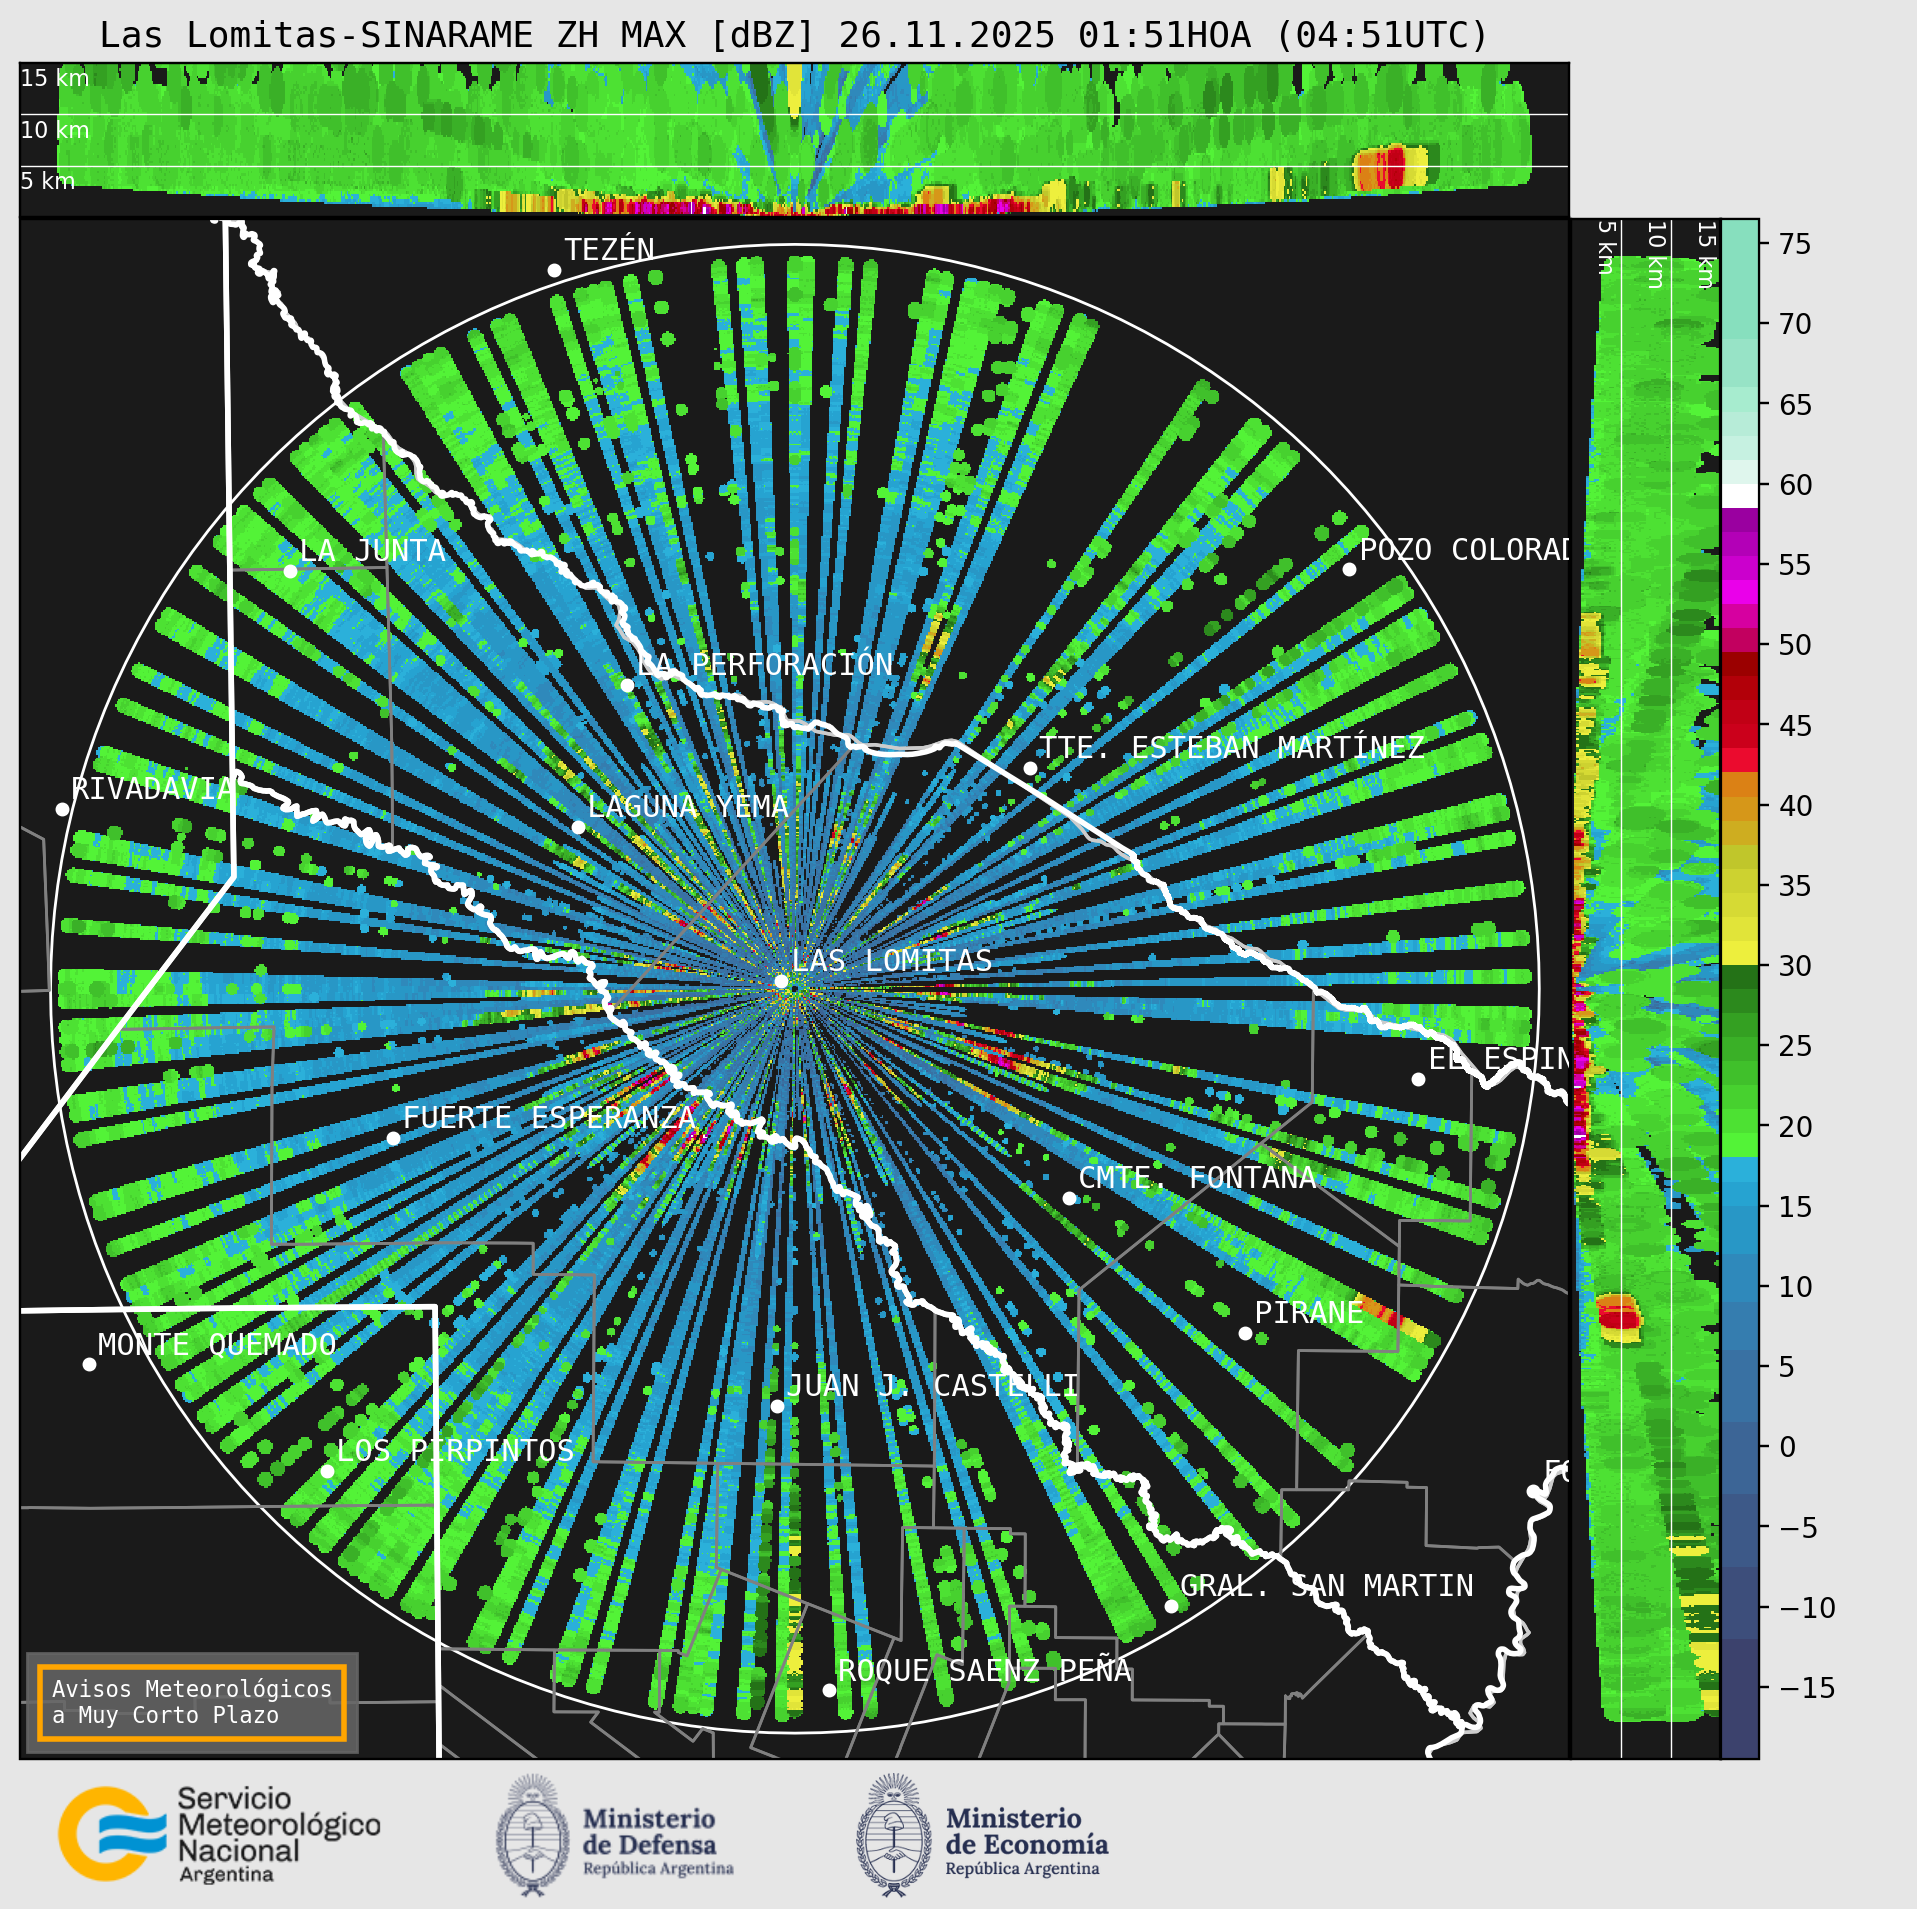
Task: Click the RIVADAVIA city label
Action: tap(152, 789)
